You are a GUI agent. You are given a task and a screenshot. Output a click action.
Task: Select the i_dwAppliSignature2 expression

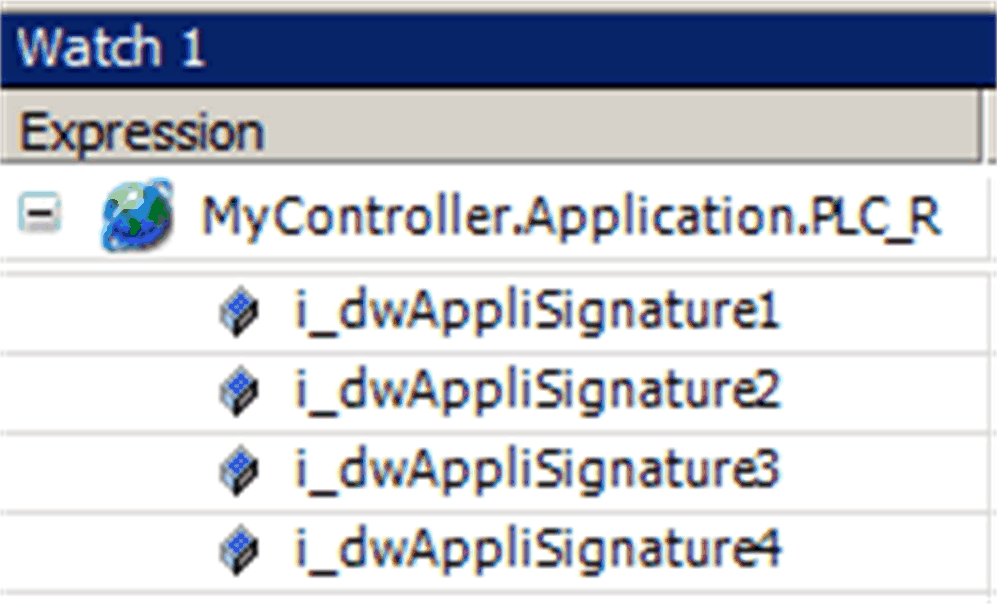click(538, 390)
